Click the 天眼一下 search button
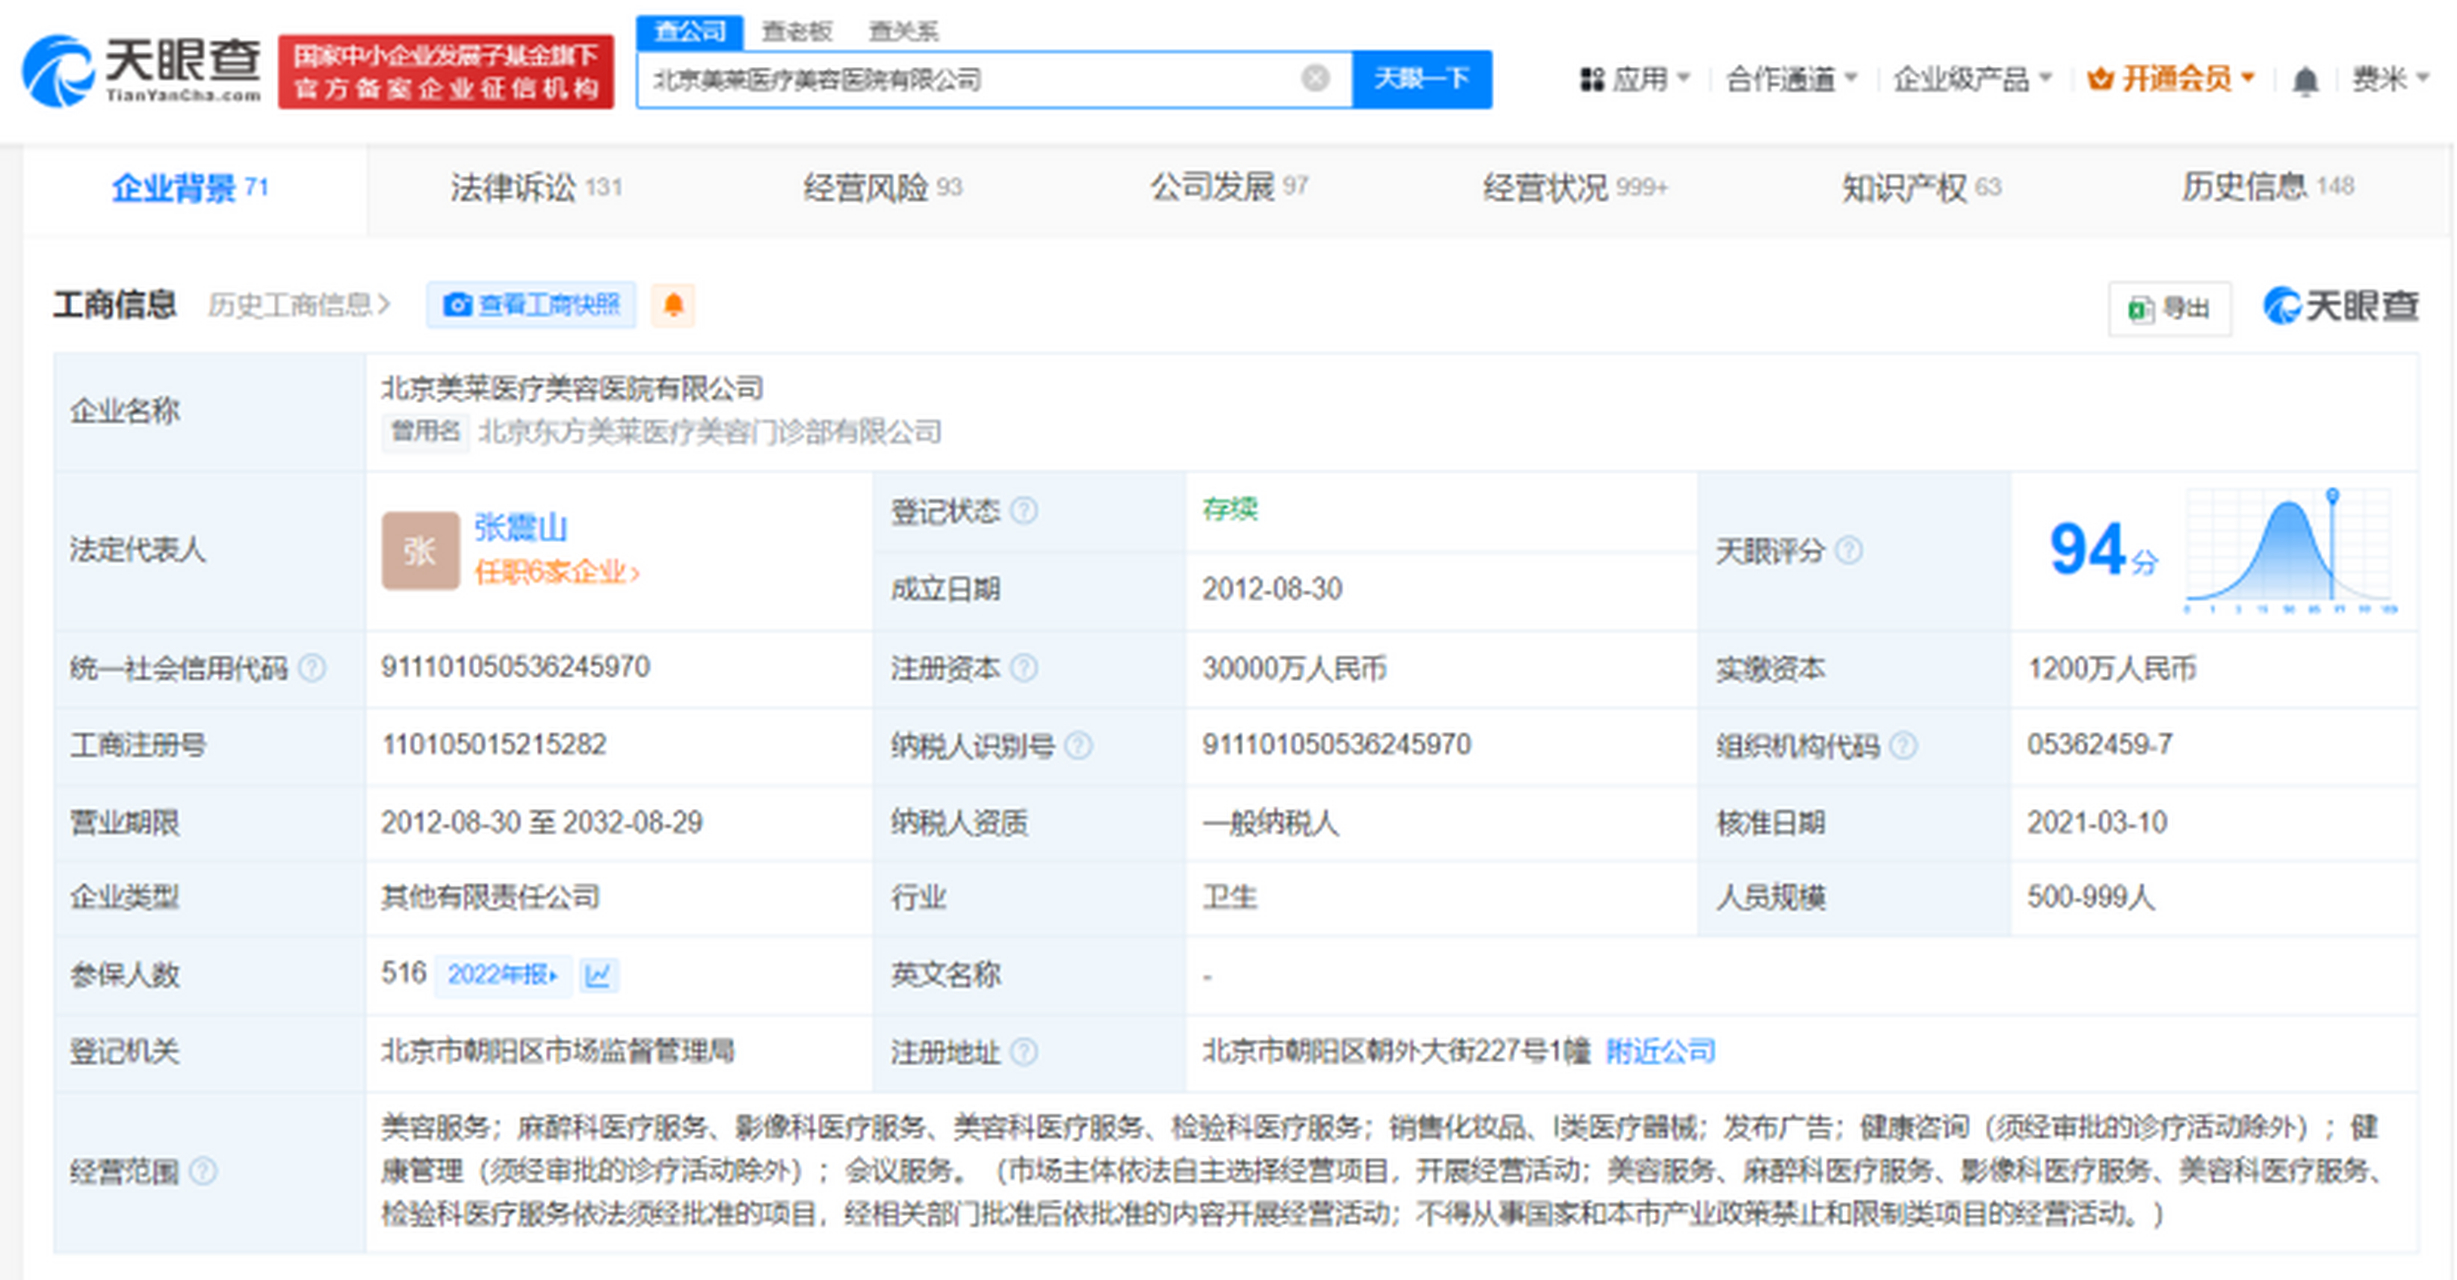The image size is (2457, 1280). coord(1421,78)
